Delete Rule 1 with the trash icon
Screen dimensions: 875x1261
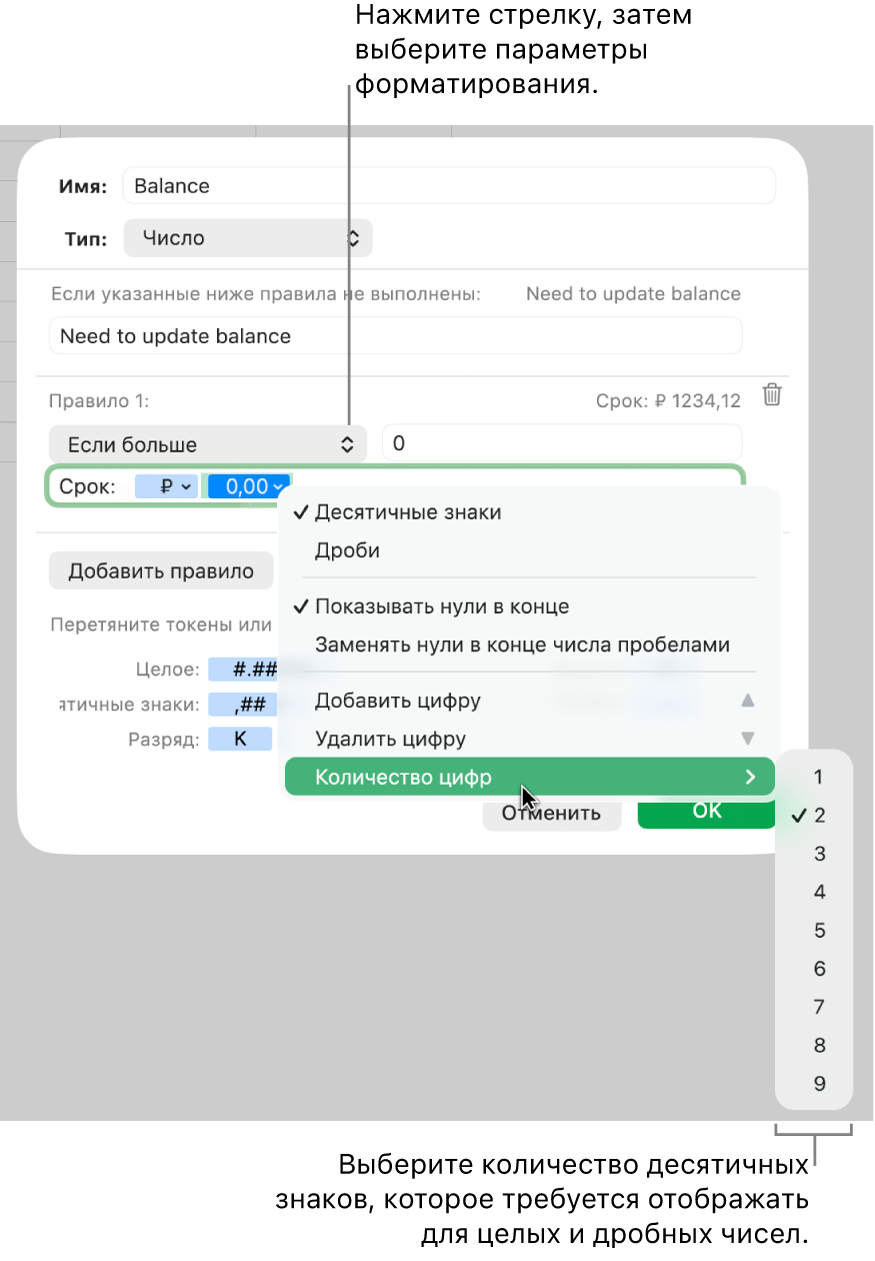[x=772, y=395]
